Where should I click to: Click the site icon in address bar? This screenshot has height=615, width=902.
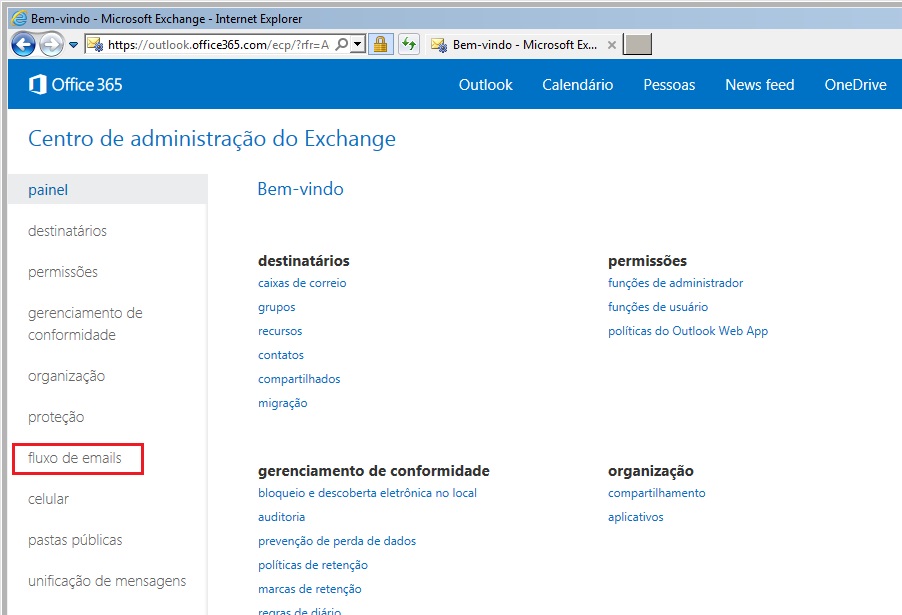coord(95,44)
